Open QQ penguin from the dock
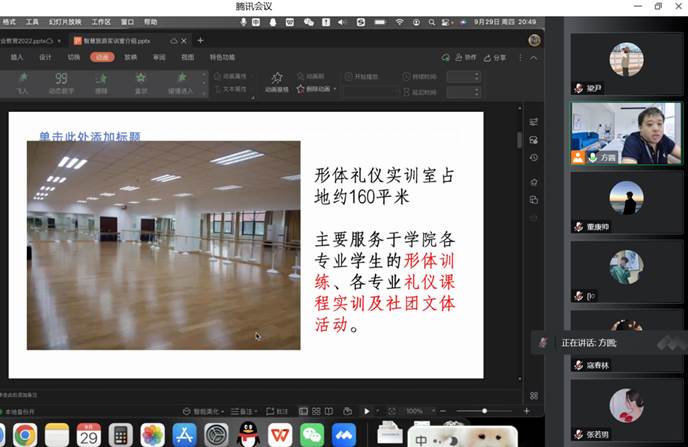The image size is (688, 447). point(248,434)
